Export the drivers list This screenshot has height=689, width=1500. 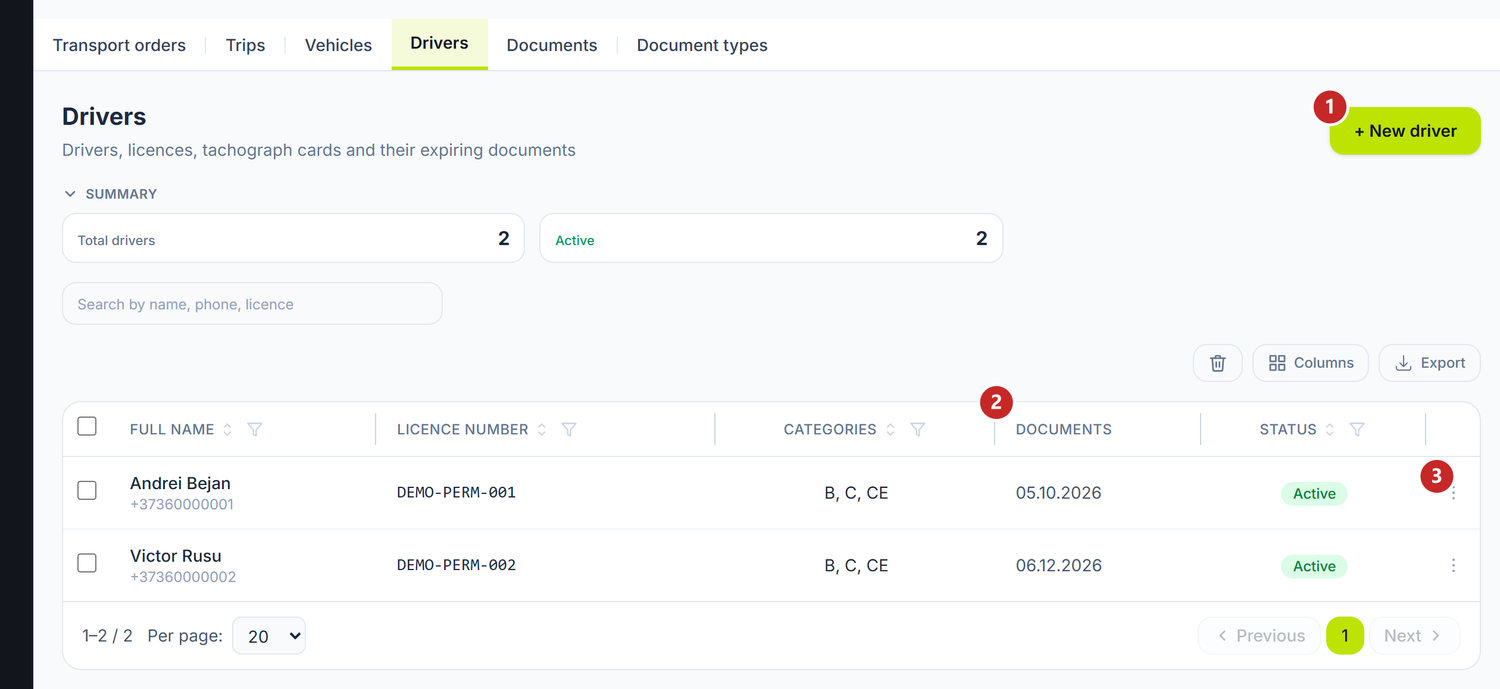click(1430, 363)
